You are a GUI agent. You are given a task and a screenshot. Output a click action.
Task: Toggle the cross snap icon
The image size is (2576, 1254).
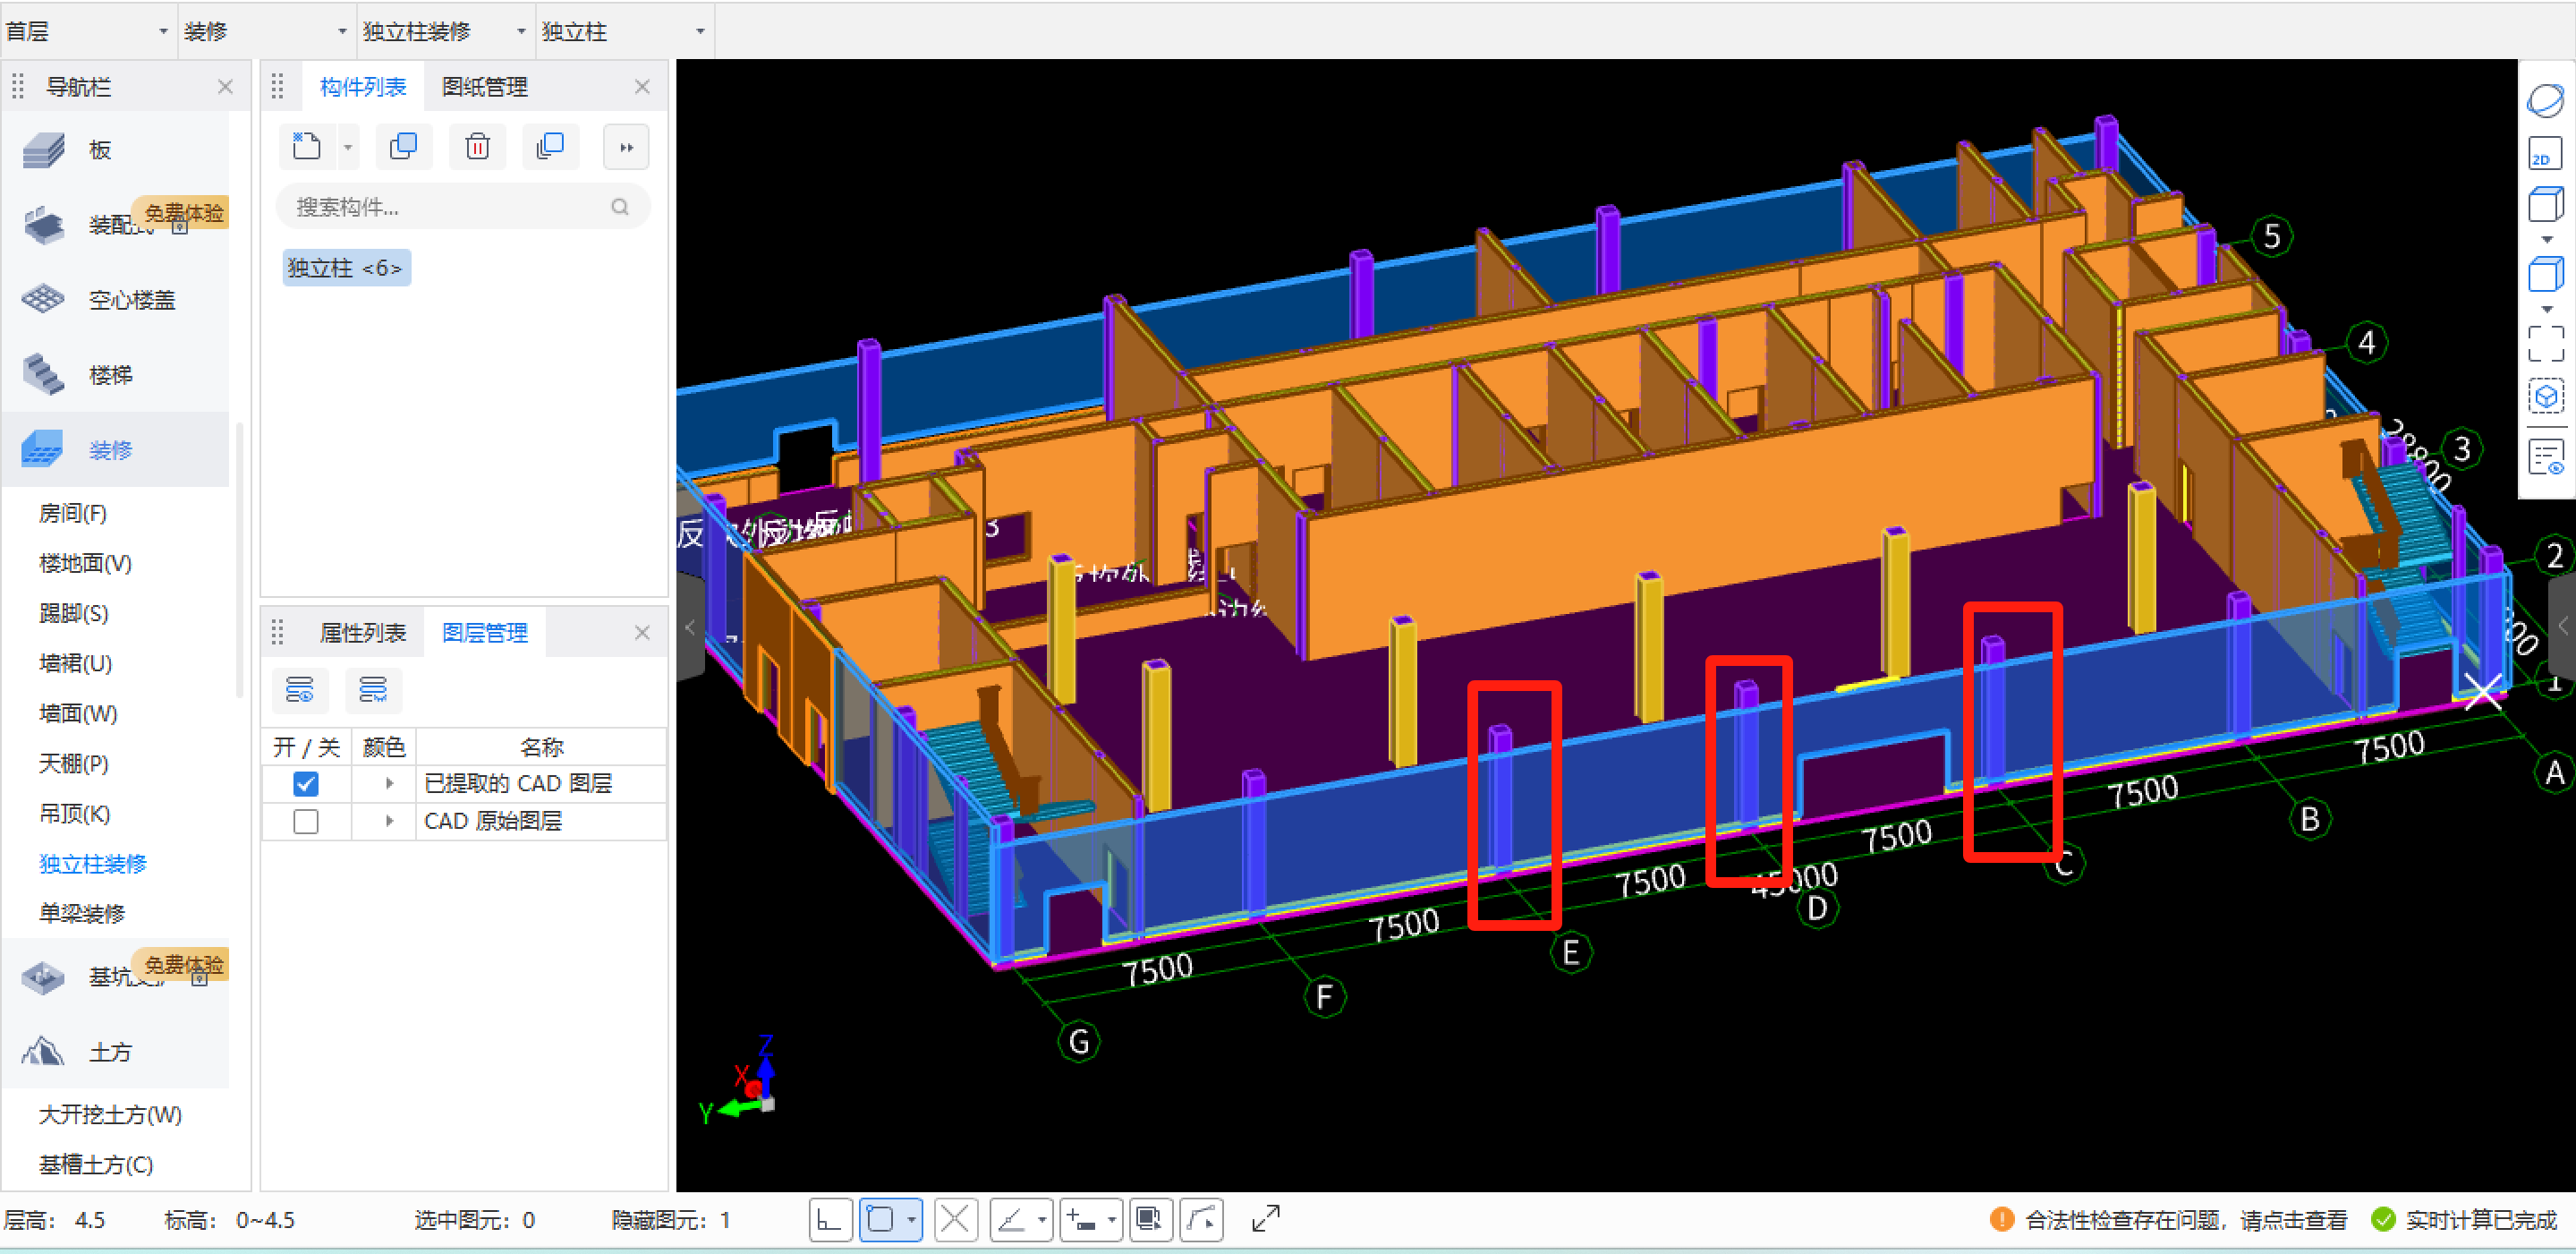(x=956, y=1220)
